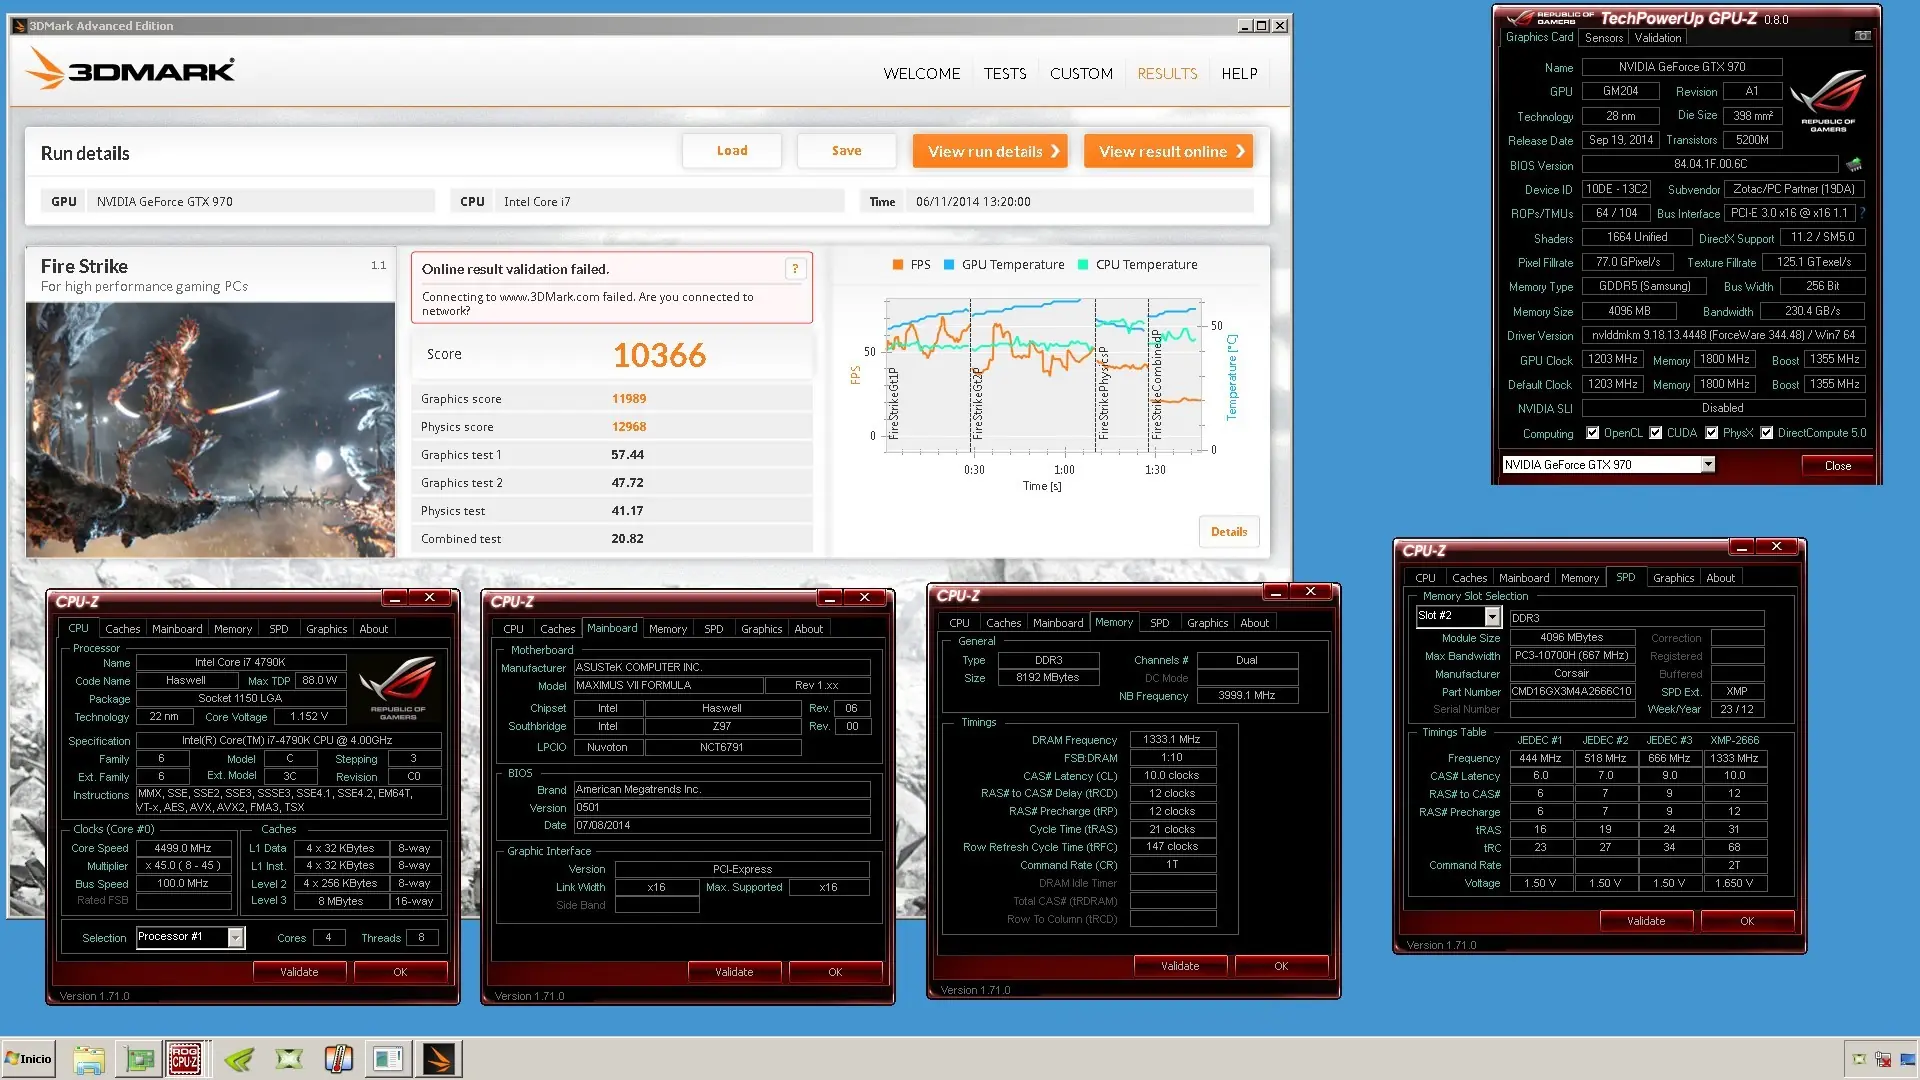Toggle the PhysX checkbox in GPU-Z
This screenshot has height=1080, width=1920.
(x=1712, y=433)
